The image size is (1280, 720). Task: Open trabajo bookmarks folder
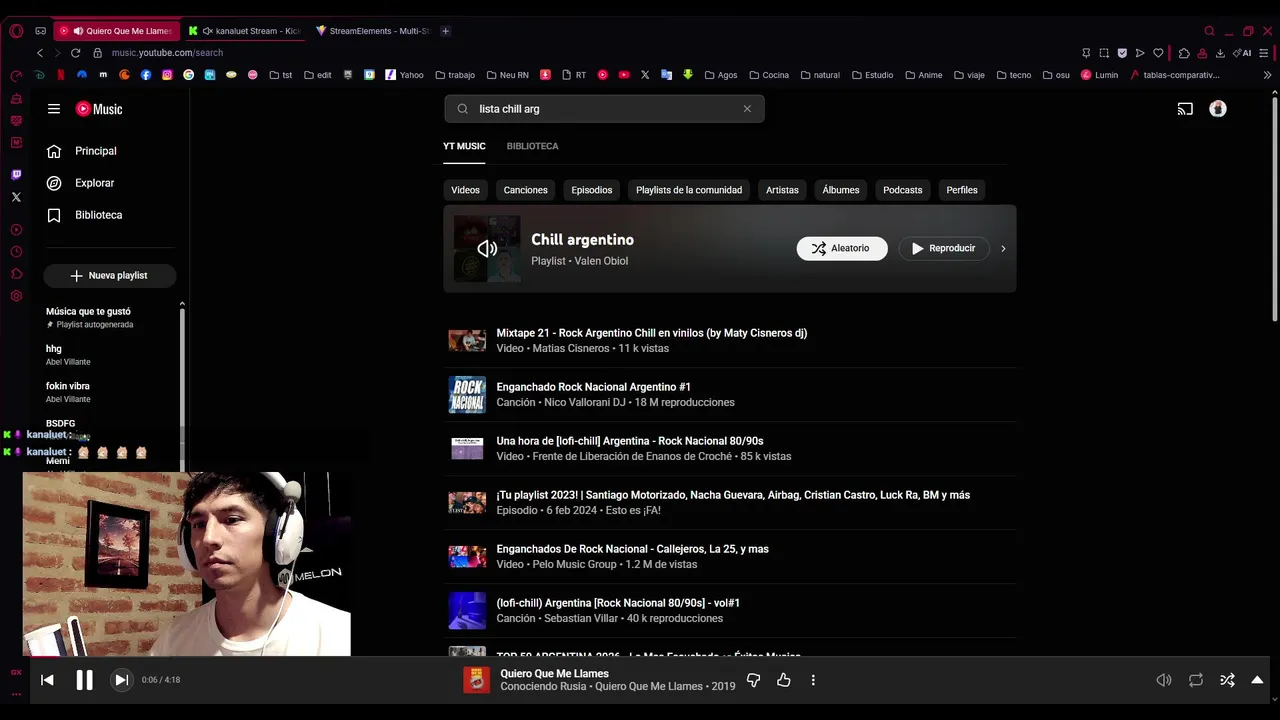tap(454, 75)
